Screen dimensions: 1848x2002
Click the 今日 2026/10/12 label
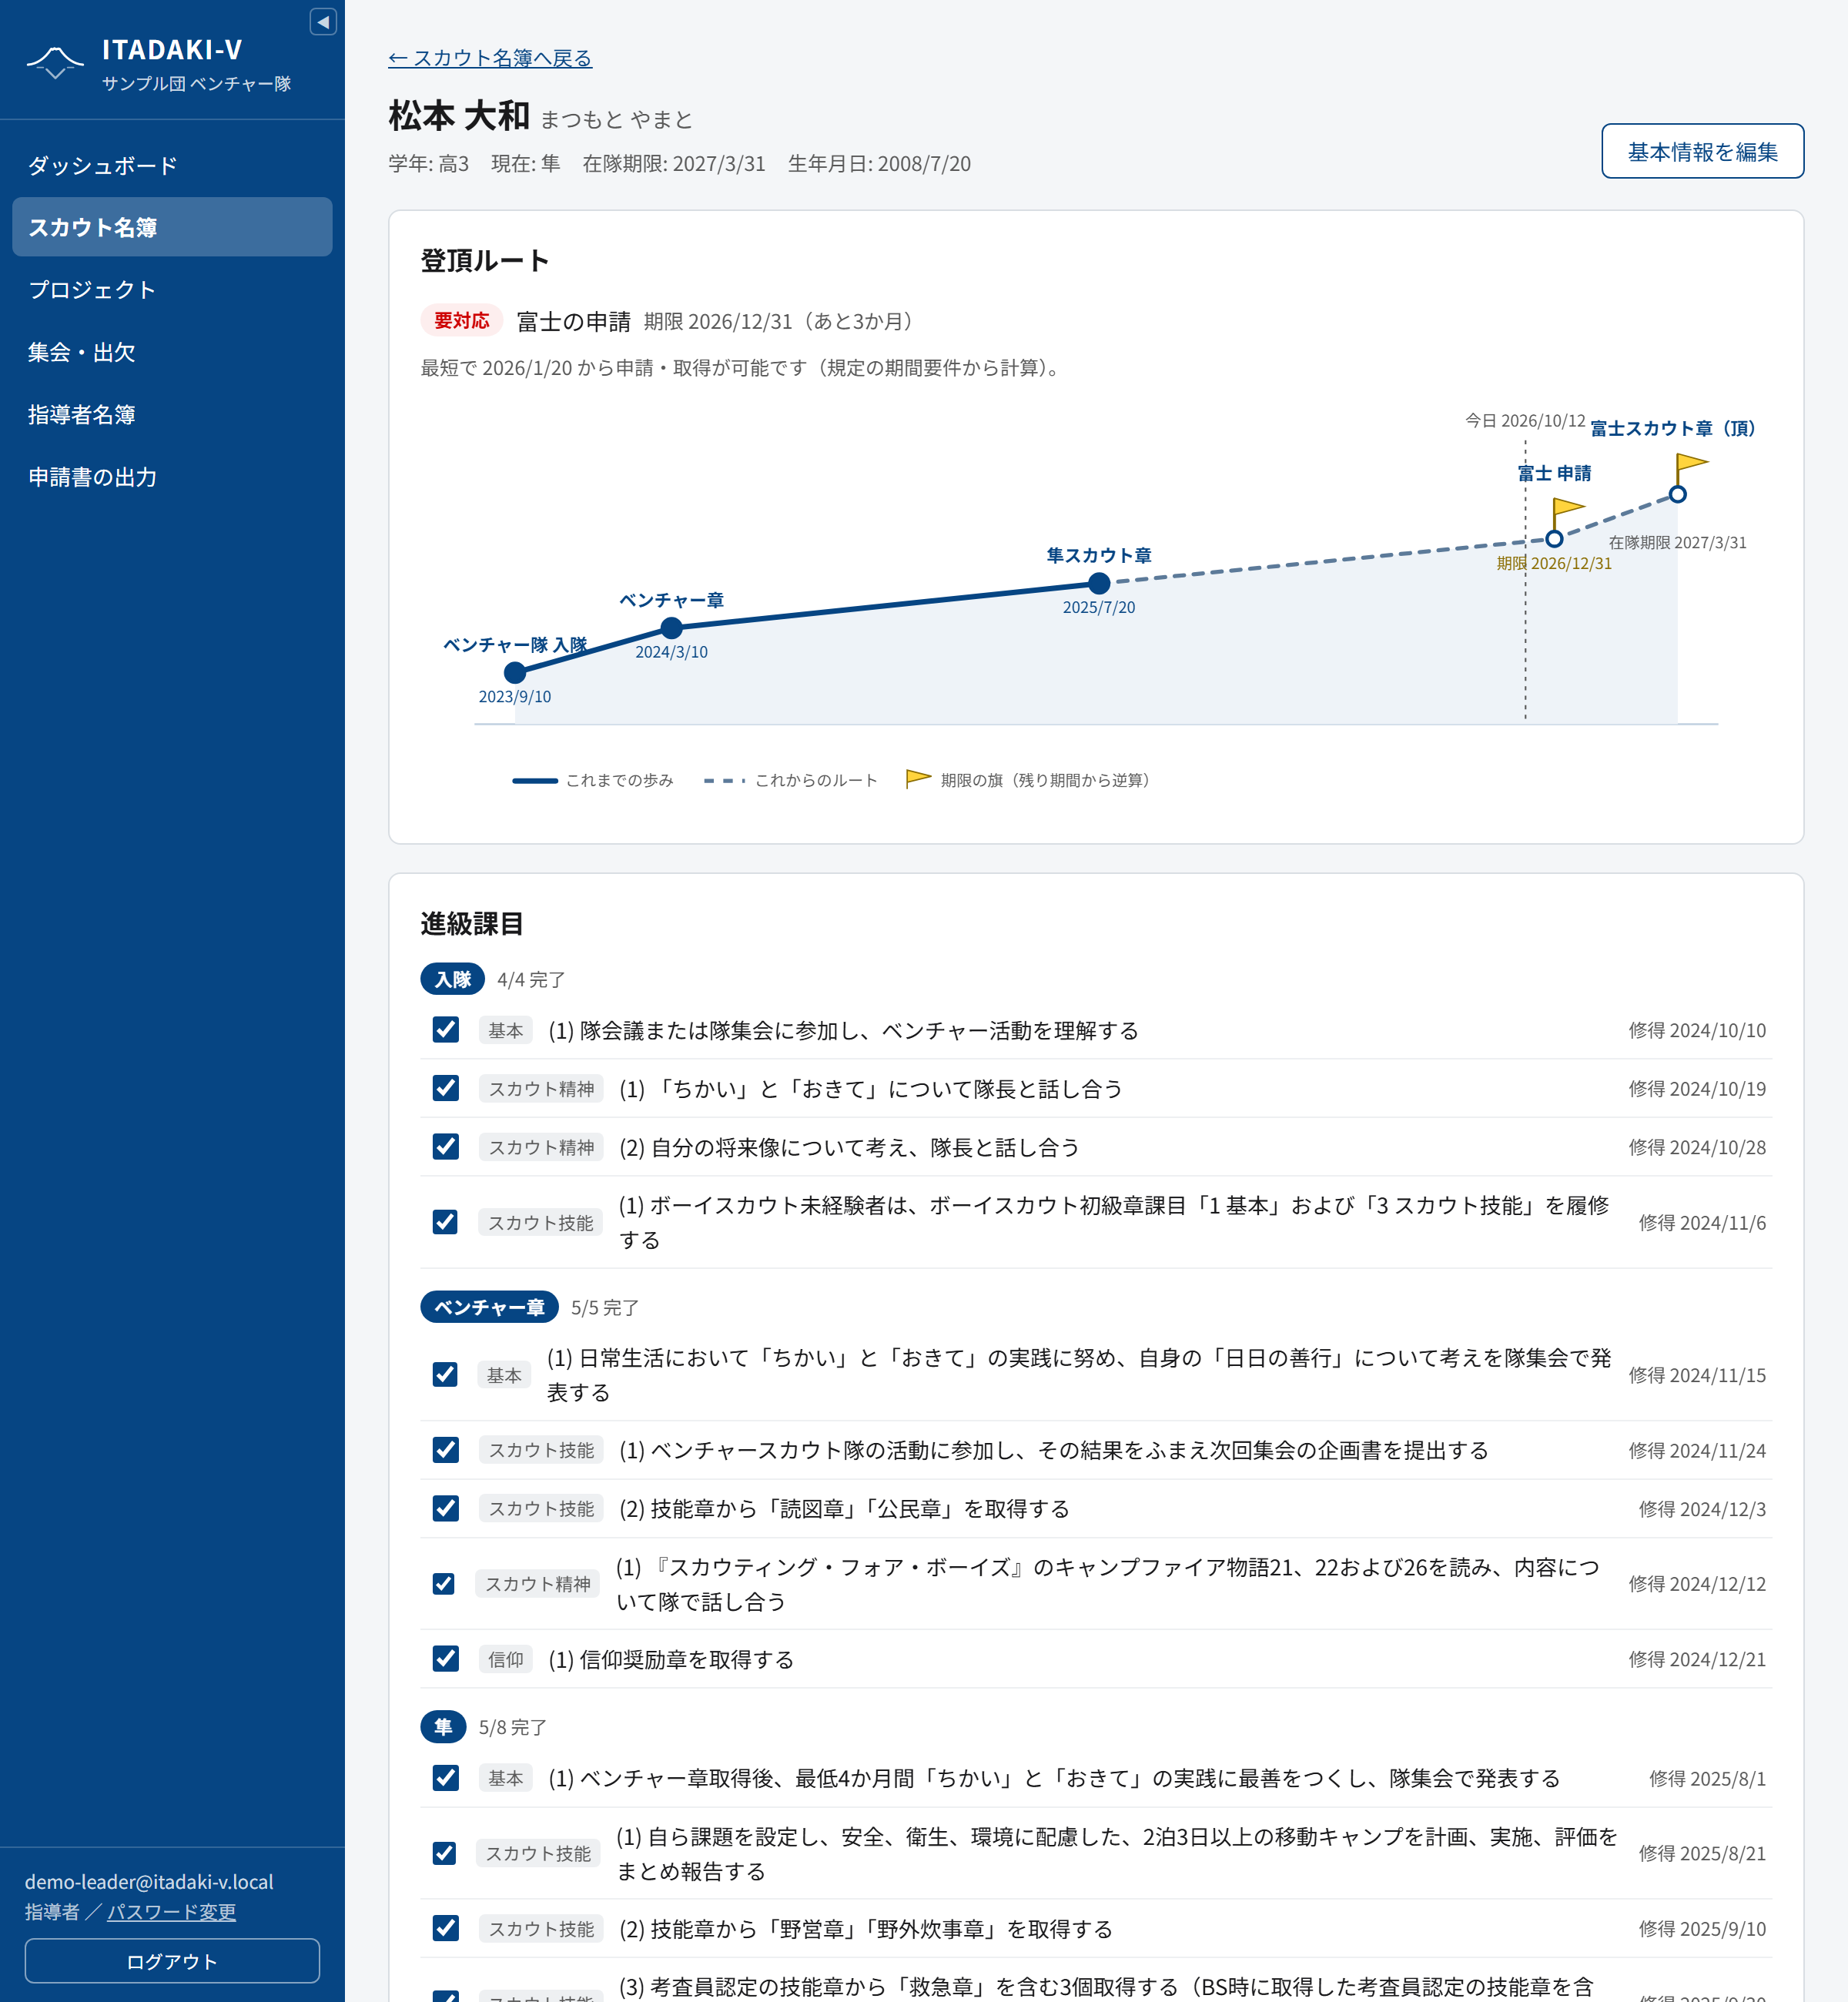[x=1525, y=420]
